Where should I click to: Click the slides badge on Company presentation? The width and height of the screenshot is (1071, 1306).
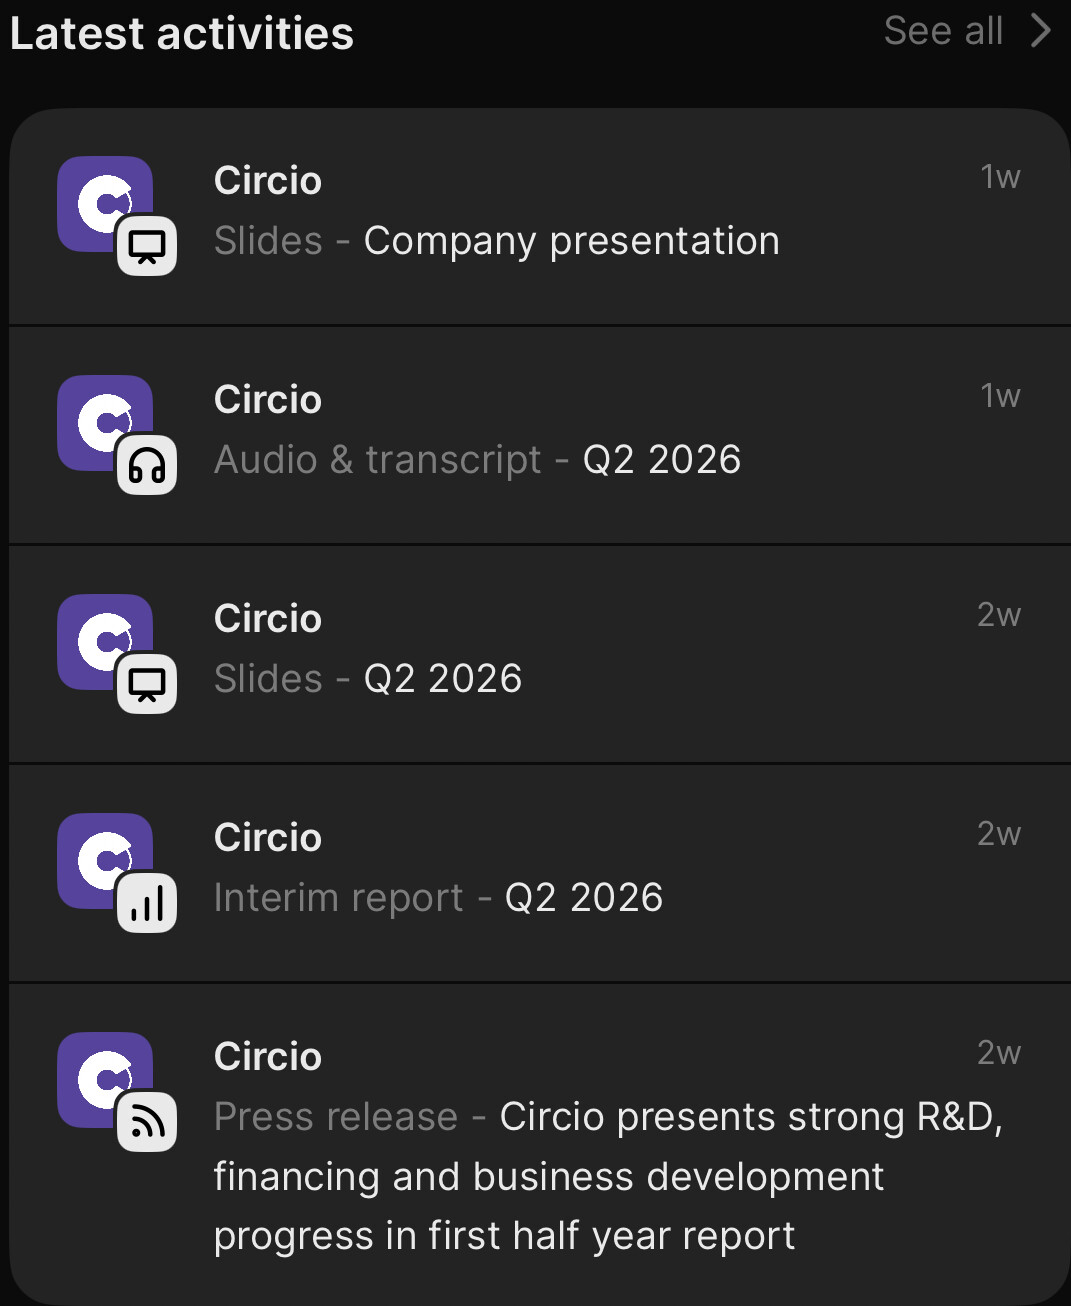point(147,246)
